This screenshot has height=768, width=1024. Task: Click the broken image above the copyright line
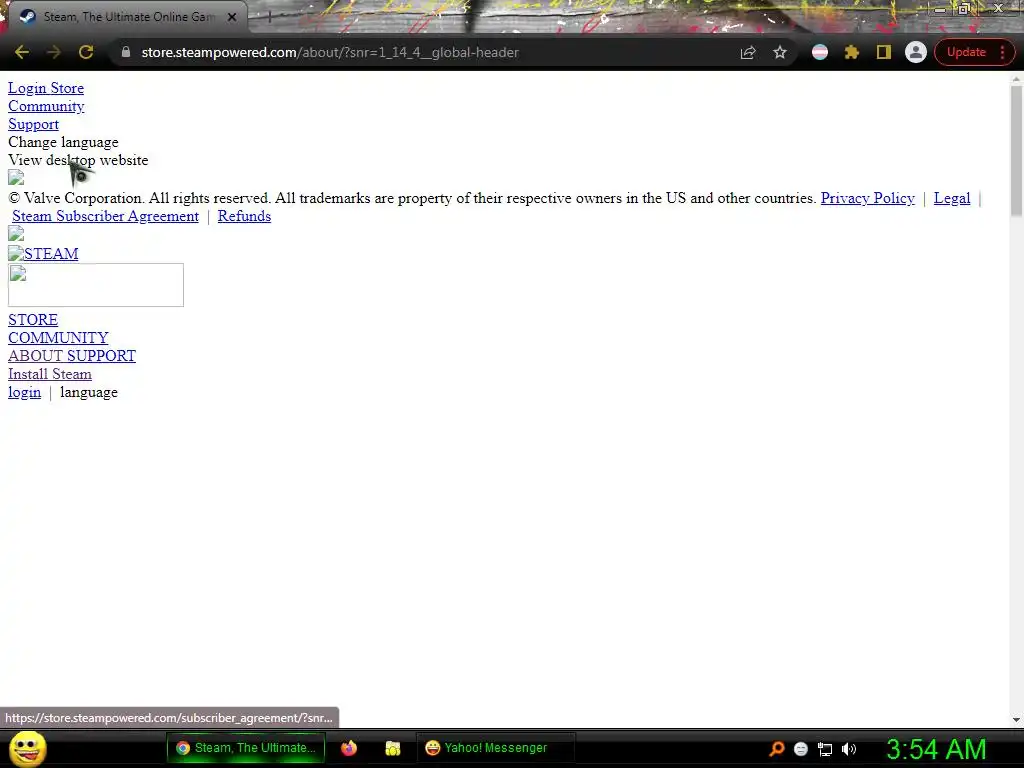point(16,178)
